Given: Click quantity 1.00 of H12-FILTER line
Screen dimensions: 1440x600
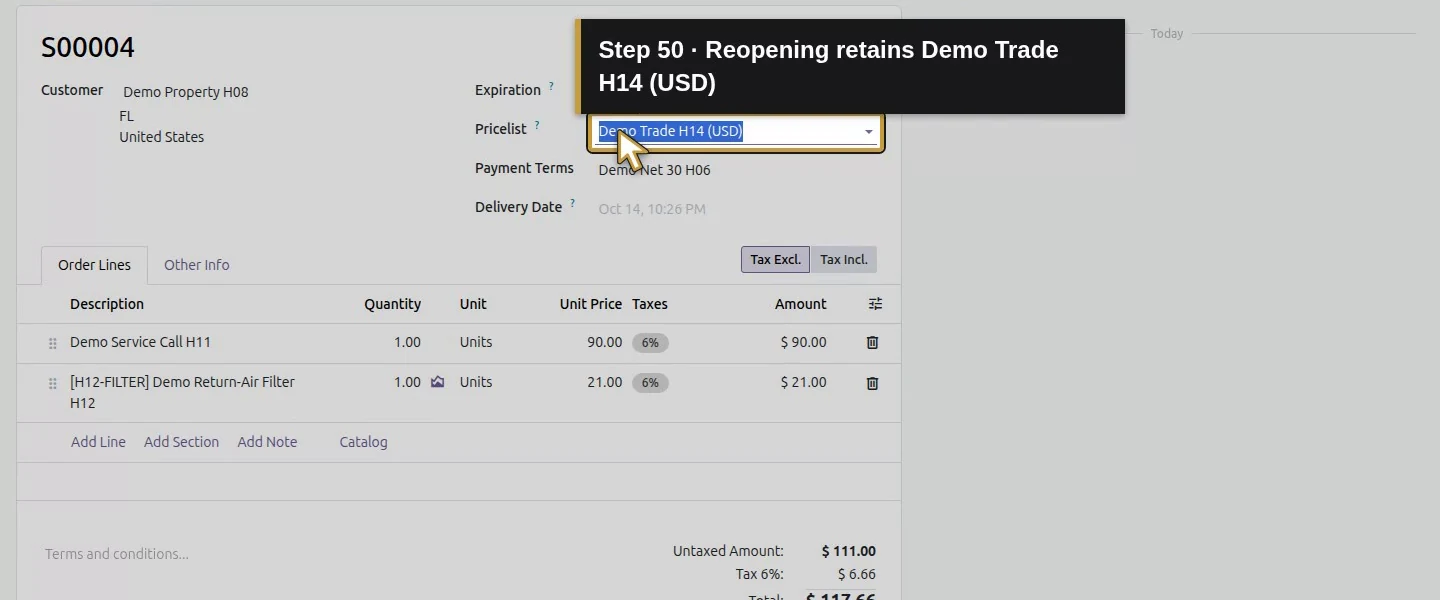Looking at the screenshot, I should pyautogui.click(x=407, y=382).
